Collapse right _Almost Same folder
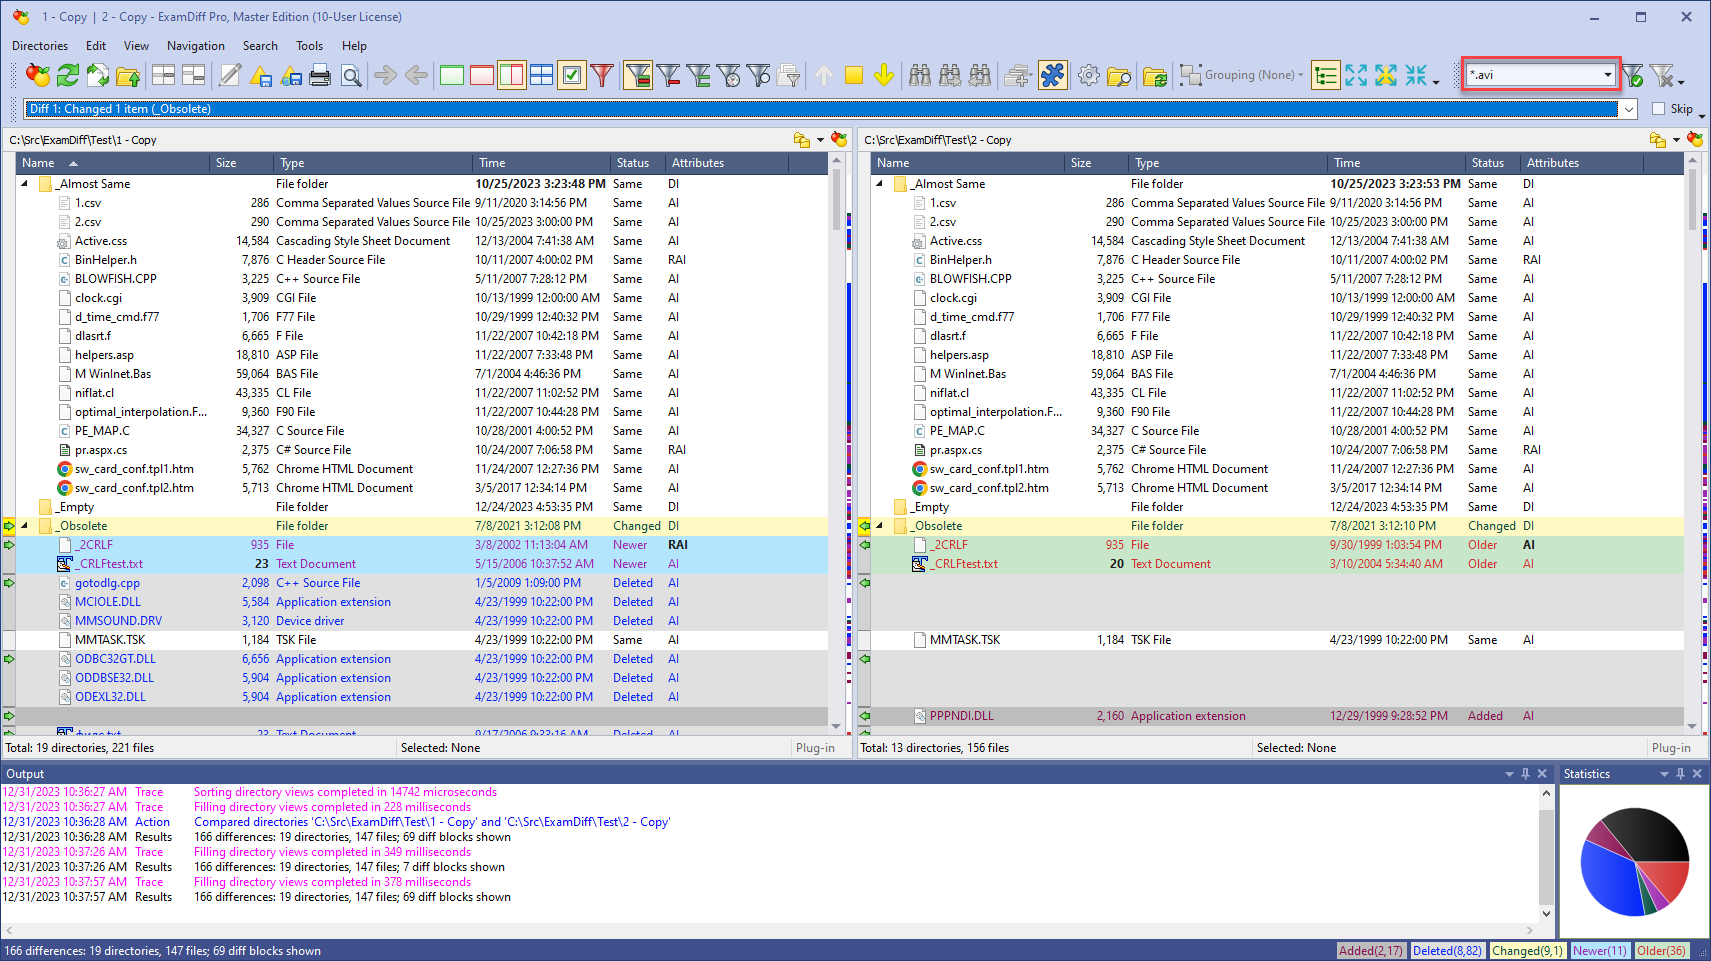The height and width of the screenshot is (961, 1711). coord(880,184)
